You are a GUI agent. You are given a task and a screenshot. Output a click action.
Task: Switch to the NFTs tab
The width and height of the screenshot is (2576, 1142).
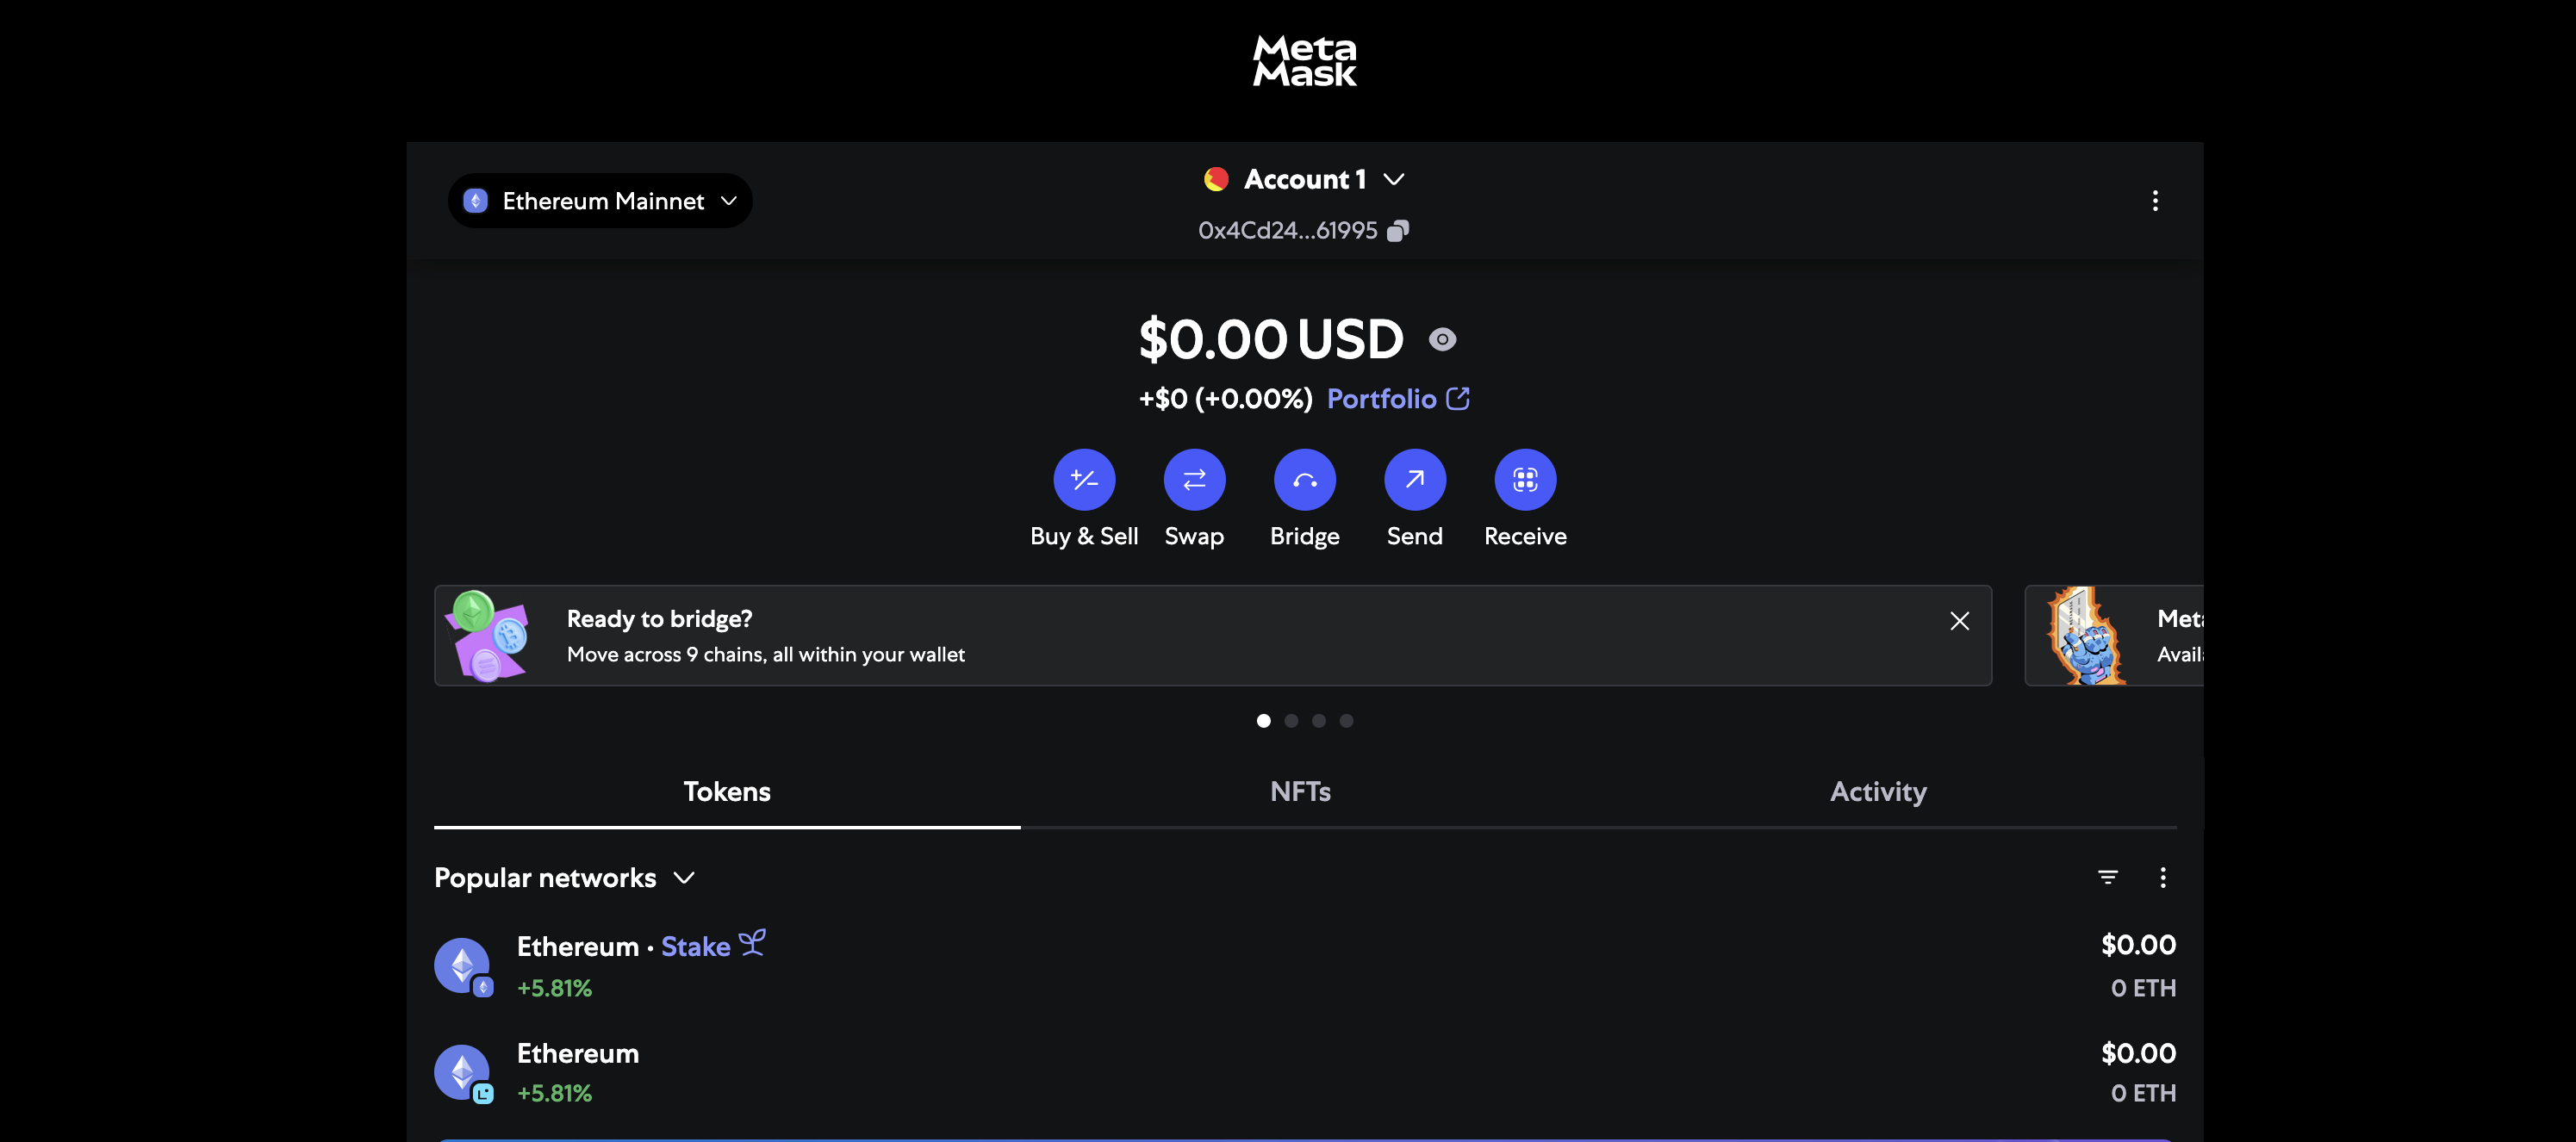[1300, 792]
